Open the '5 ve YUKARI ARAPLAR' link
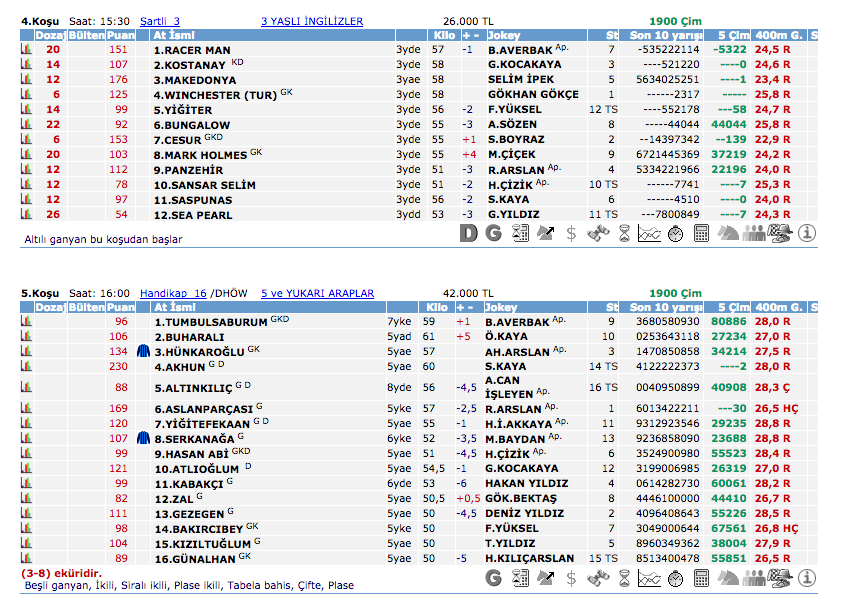 tap(317, 293)
